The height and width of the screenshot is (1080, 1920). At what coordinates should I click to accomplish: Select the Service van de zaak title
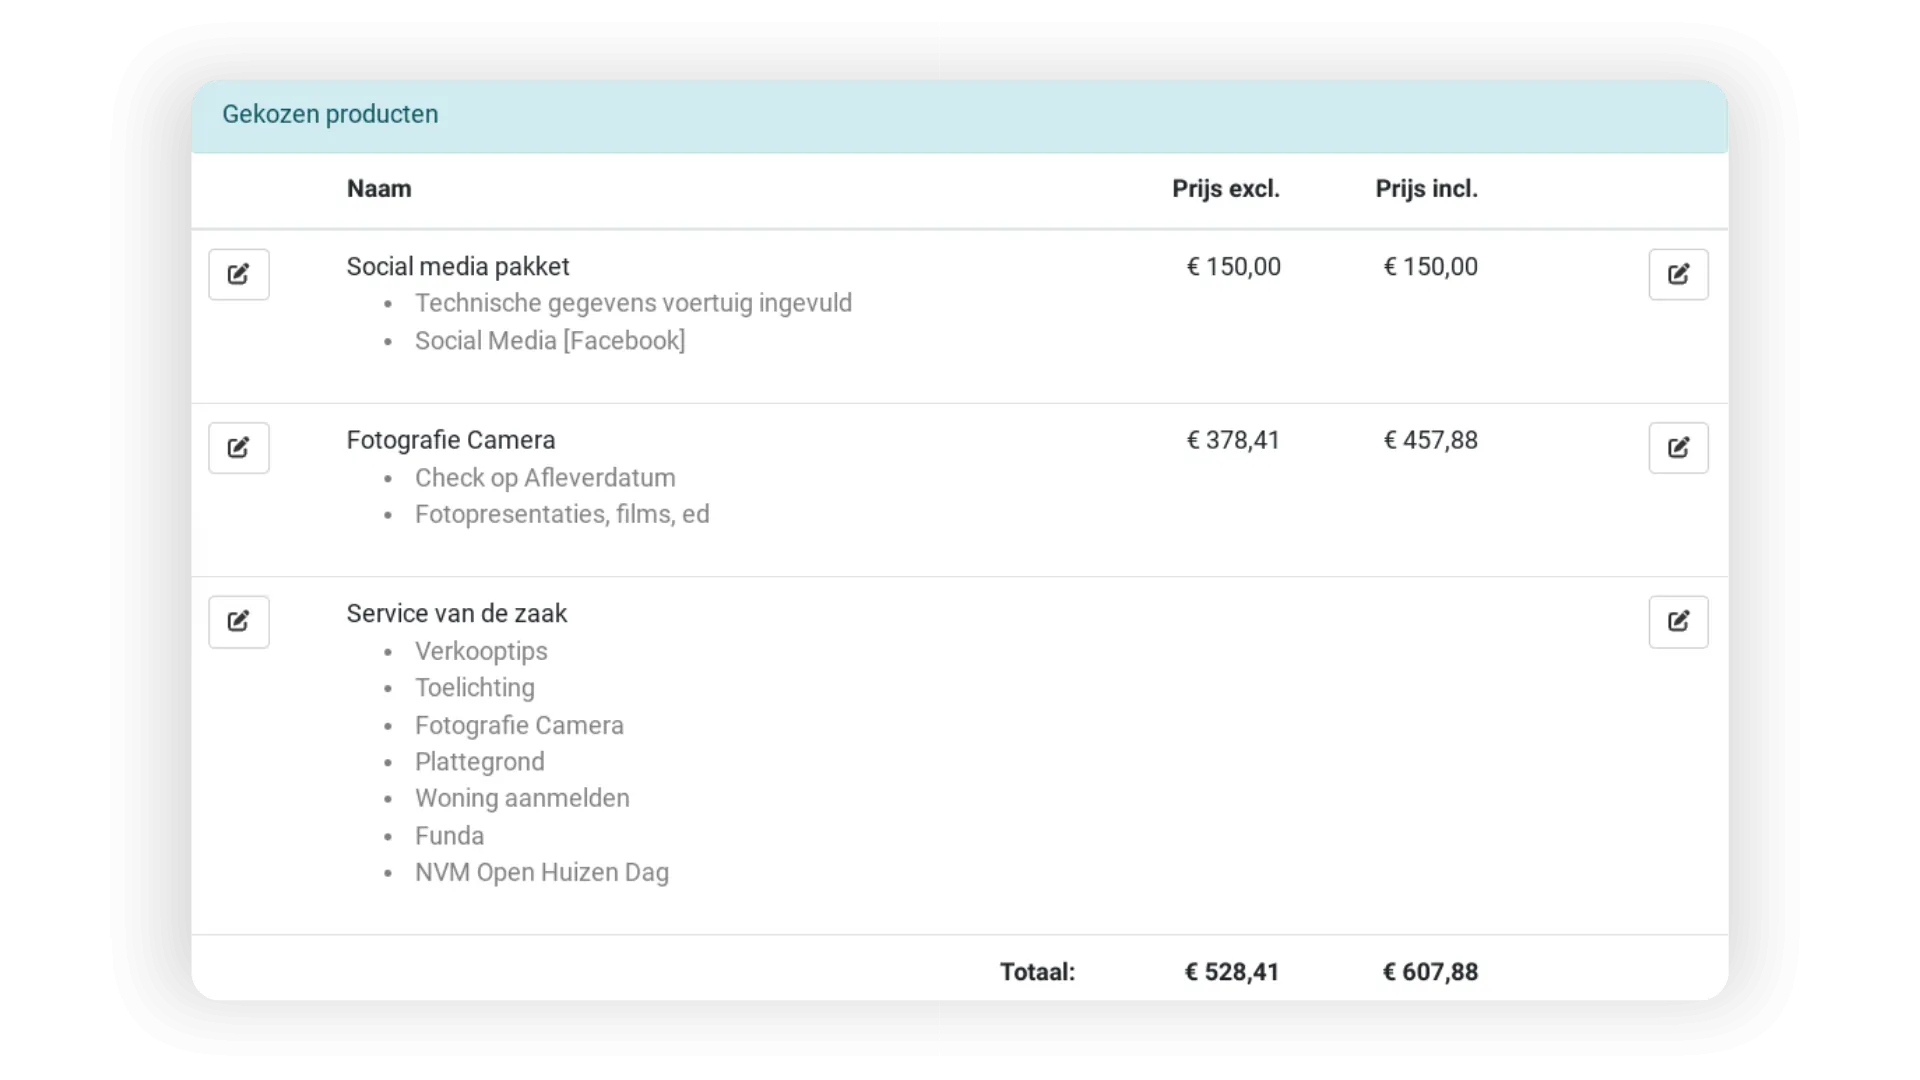point(456,614)
